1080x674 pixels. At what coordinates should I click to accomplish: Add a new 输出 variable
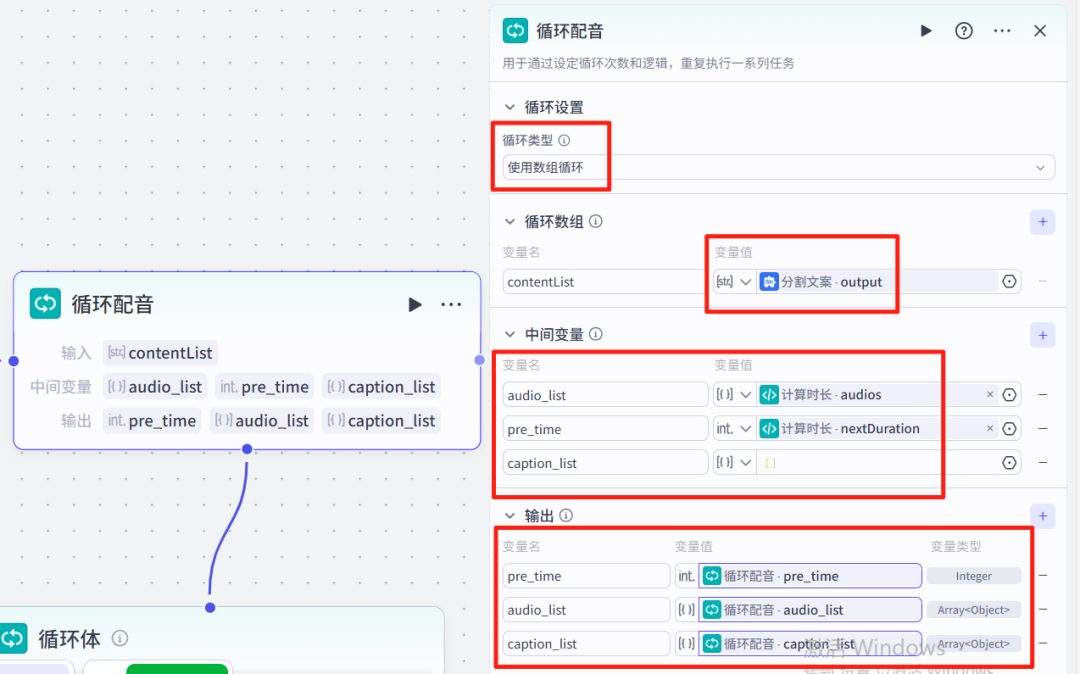click(1043, 516)
